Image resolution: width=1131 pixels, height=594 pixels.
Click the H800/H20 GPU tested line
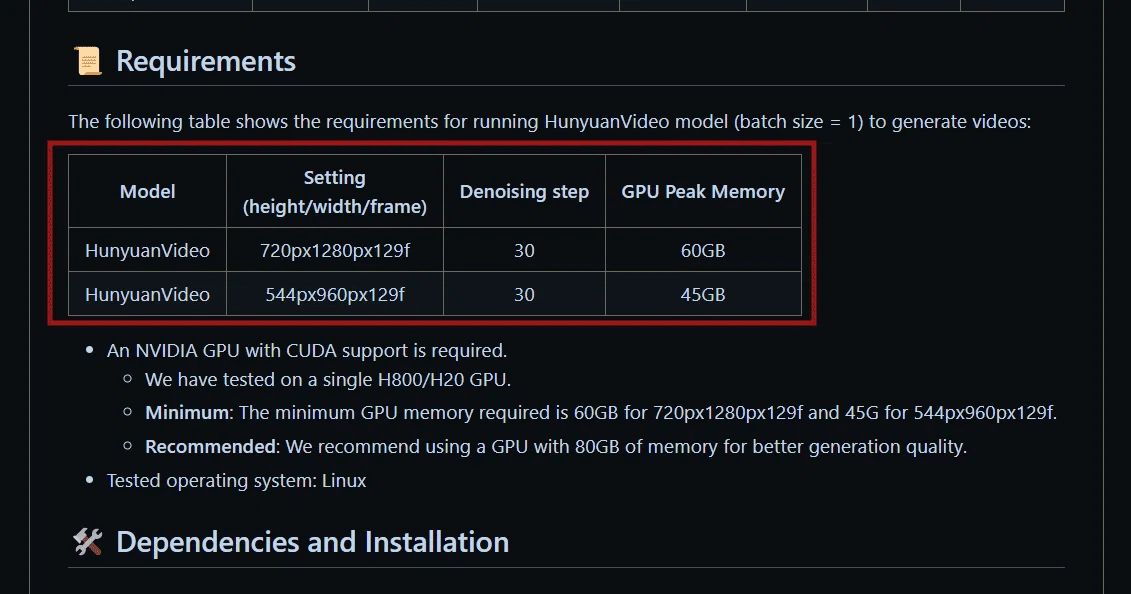coord(327,379)
